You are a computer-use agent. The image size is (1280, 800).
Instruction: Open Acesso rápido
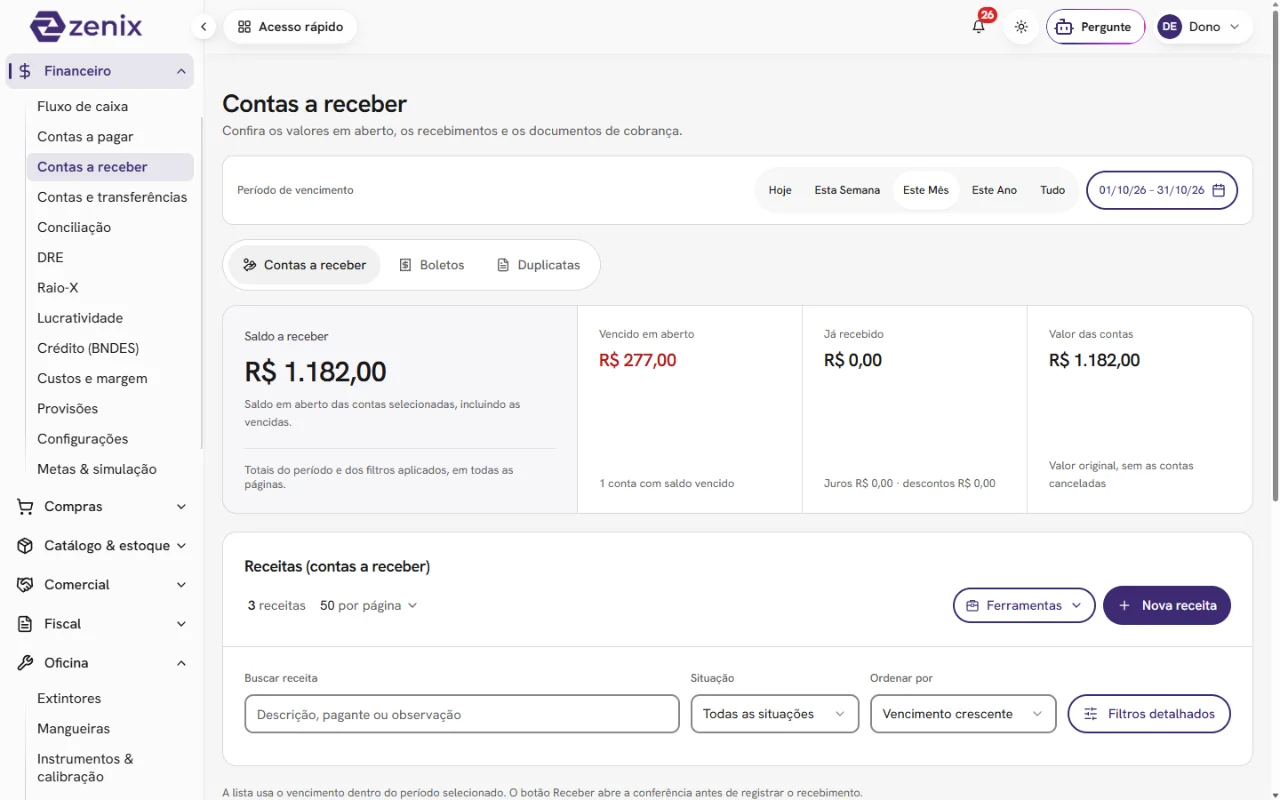tap(290, 27)
